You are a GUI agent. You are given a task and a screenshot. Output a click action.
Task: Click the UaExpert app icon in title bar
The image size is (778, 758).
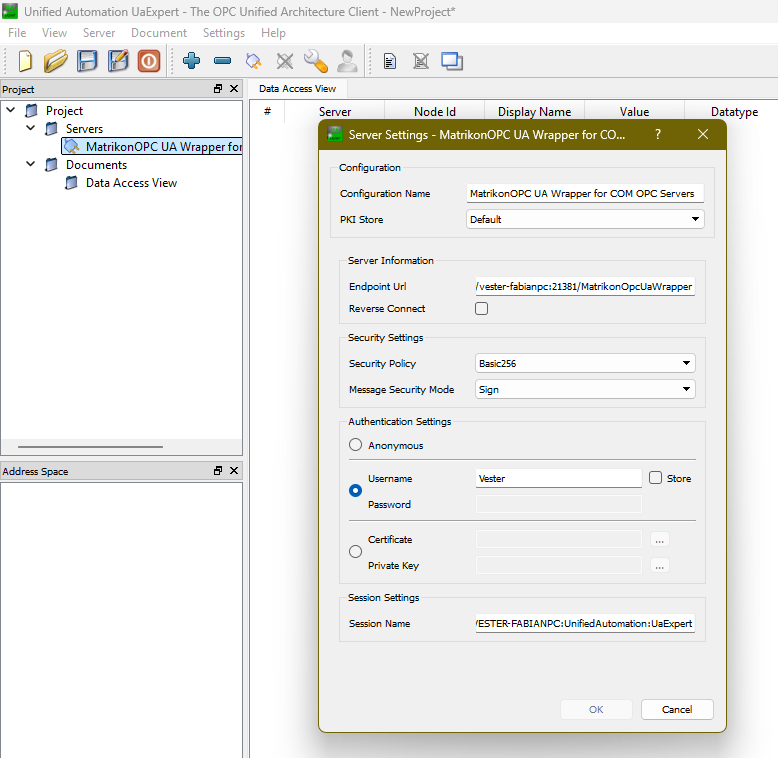point(10,11)
